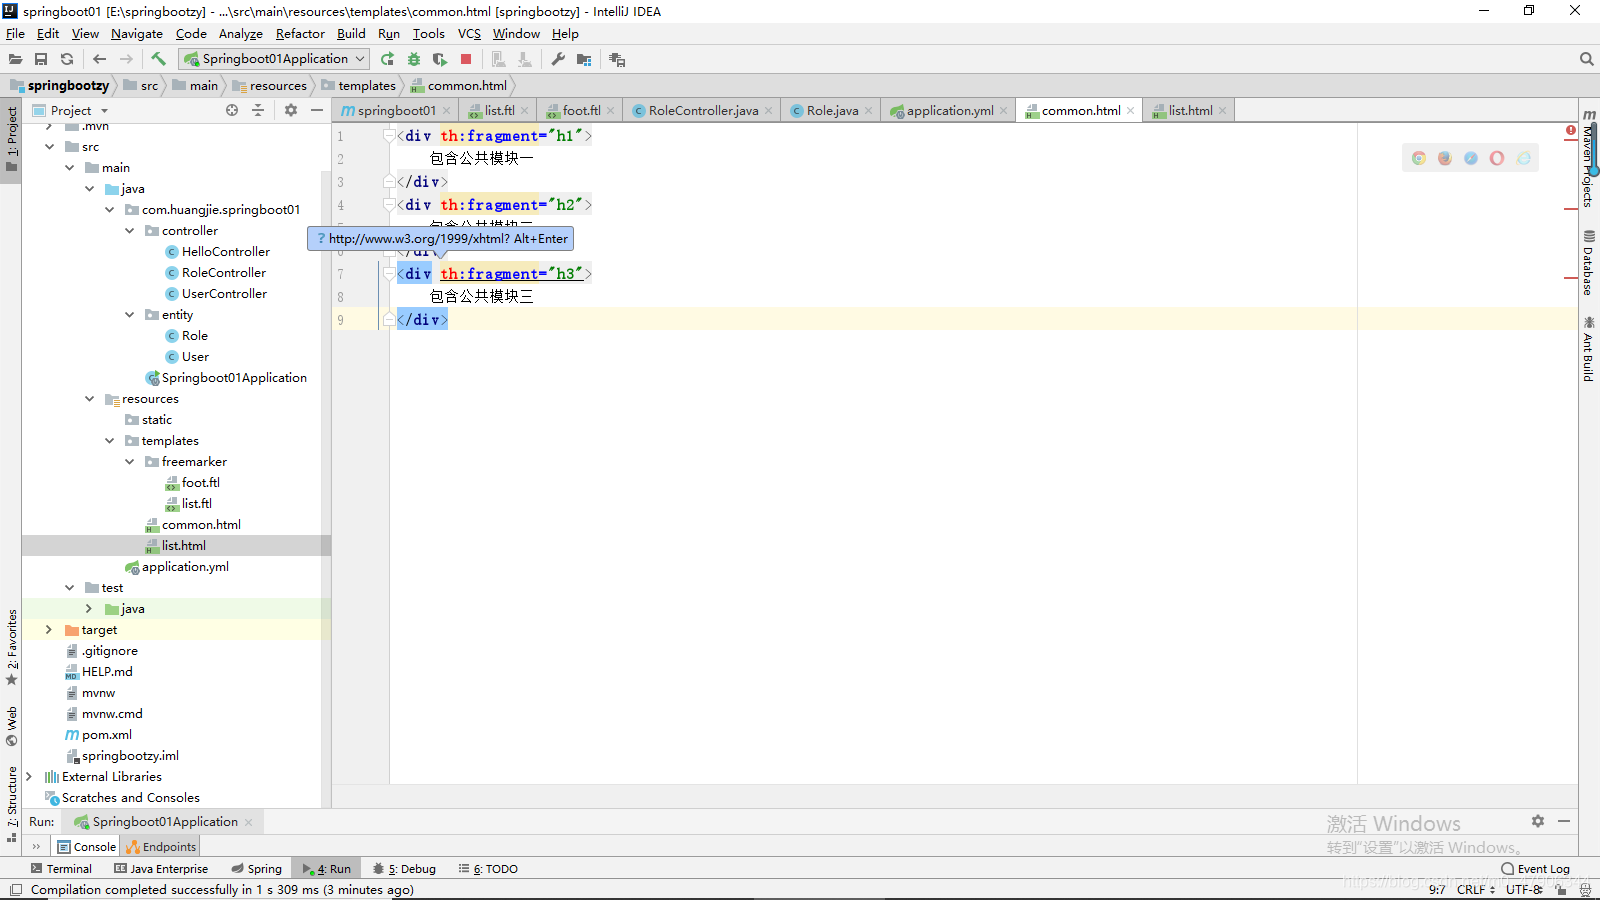Open Project Structure toolbar icon
Image resolution: width=1600 pixels, height=900 pixels.
pos(584,59)
